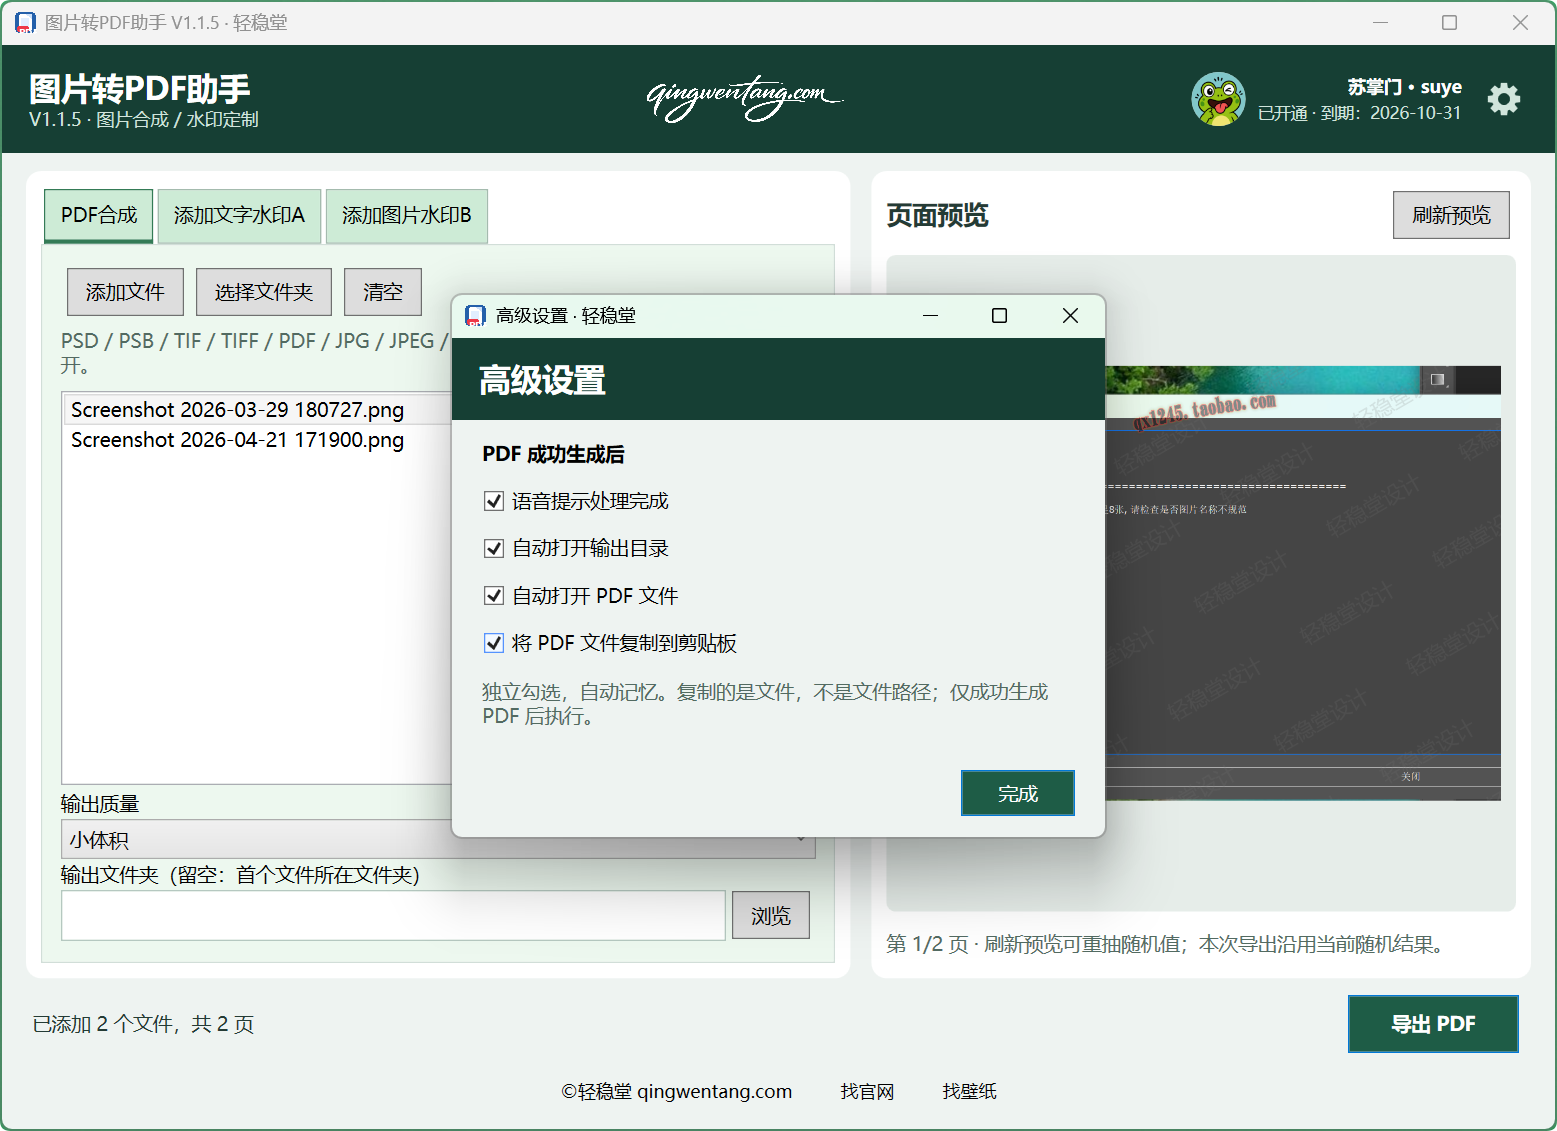Open the 添加文字水印A tab
The width and height of the screenshot is (1557, 1131).
(x=239, y=215)
